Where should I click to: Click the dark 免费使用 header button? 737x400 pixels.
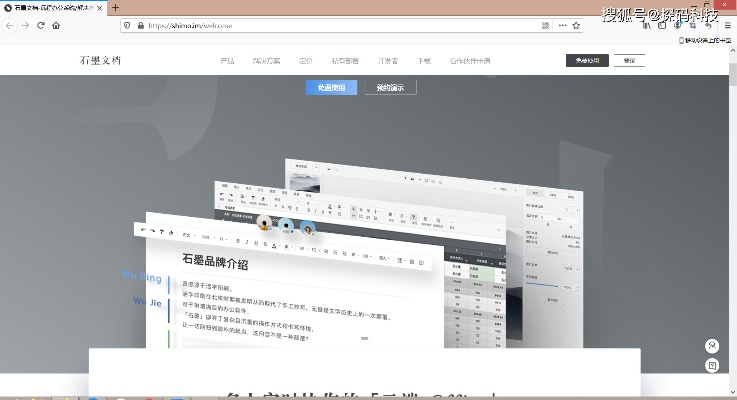tap(587, 61)
